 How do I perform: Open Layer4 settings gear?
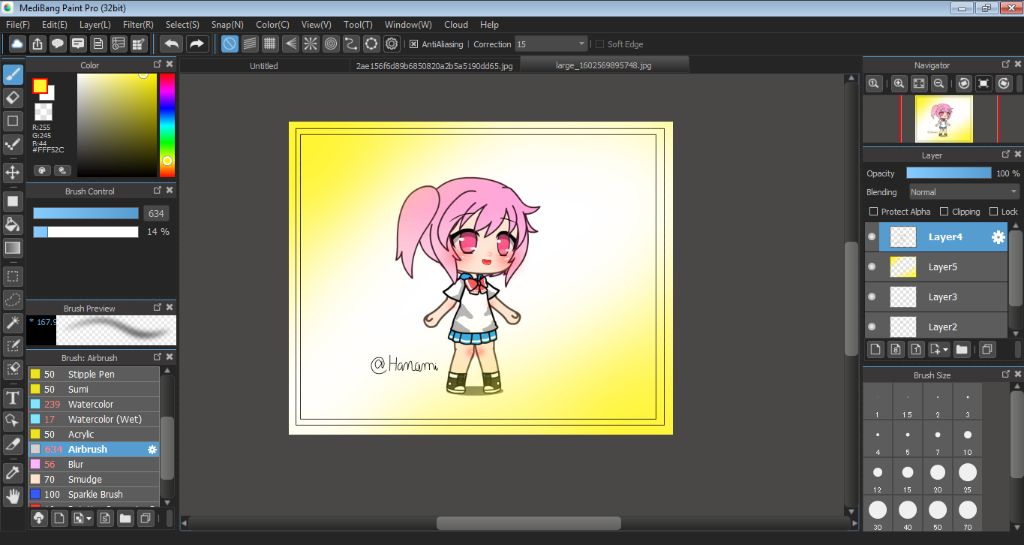tap(998, 237)
